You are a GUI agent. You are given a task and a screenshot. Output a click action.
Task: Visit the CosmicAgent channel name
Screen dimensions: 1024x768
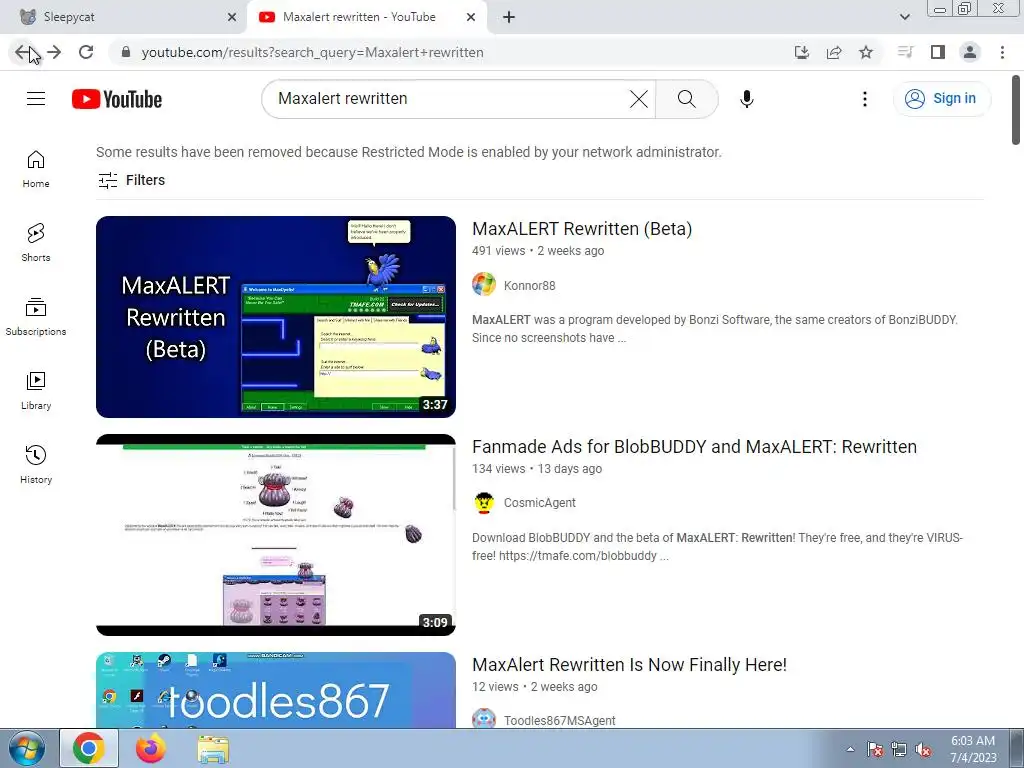pos(539,503)
